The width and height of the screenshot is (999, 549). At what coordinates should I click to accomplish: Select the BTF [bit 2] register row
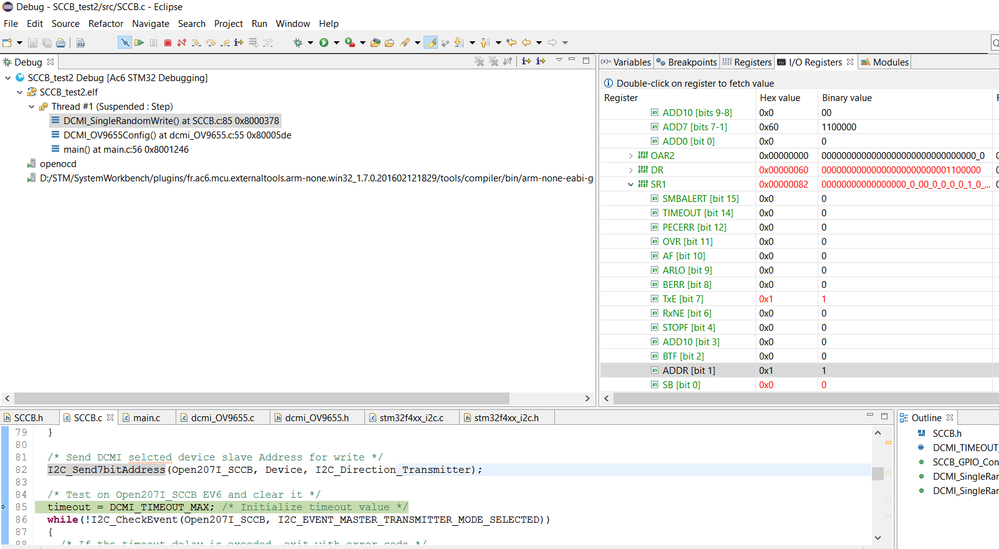(x=799, y=356)
